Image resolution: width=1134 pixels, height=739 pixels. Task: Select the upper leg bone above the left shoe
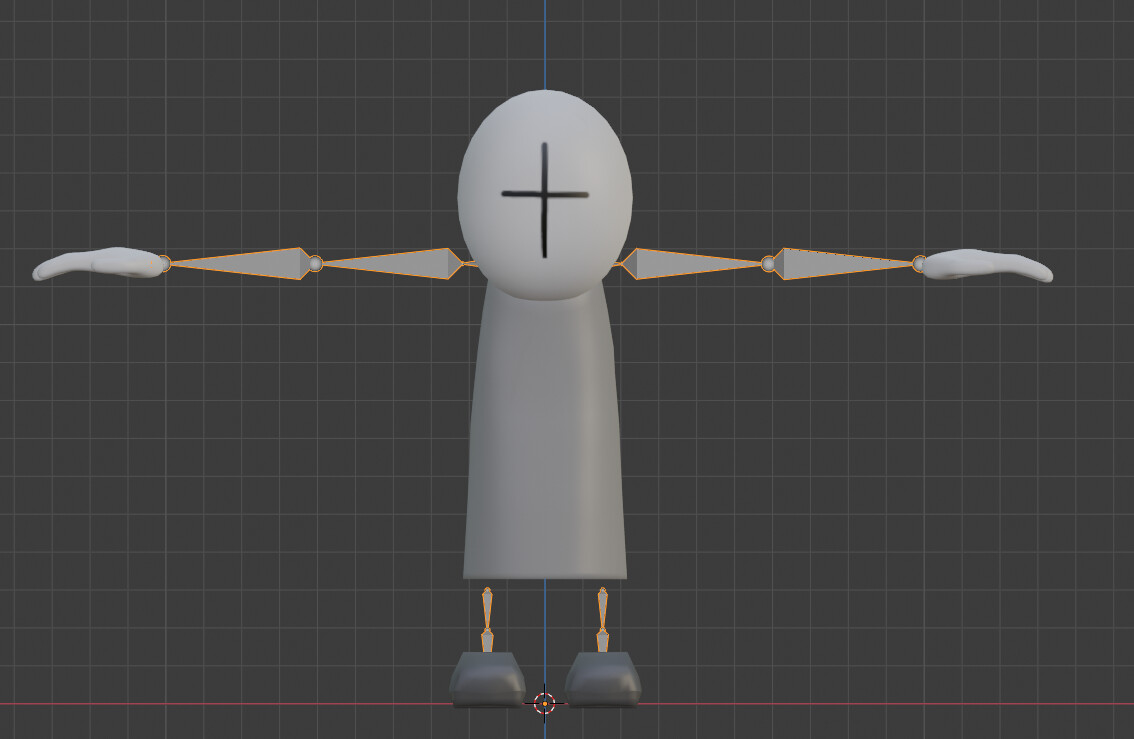pos(487,607)
